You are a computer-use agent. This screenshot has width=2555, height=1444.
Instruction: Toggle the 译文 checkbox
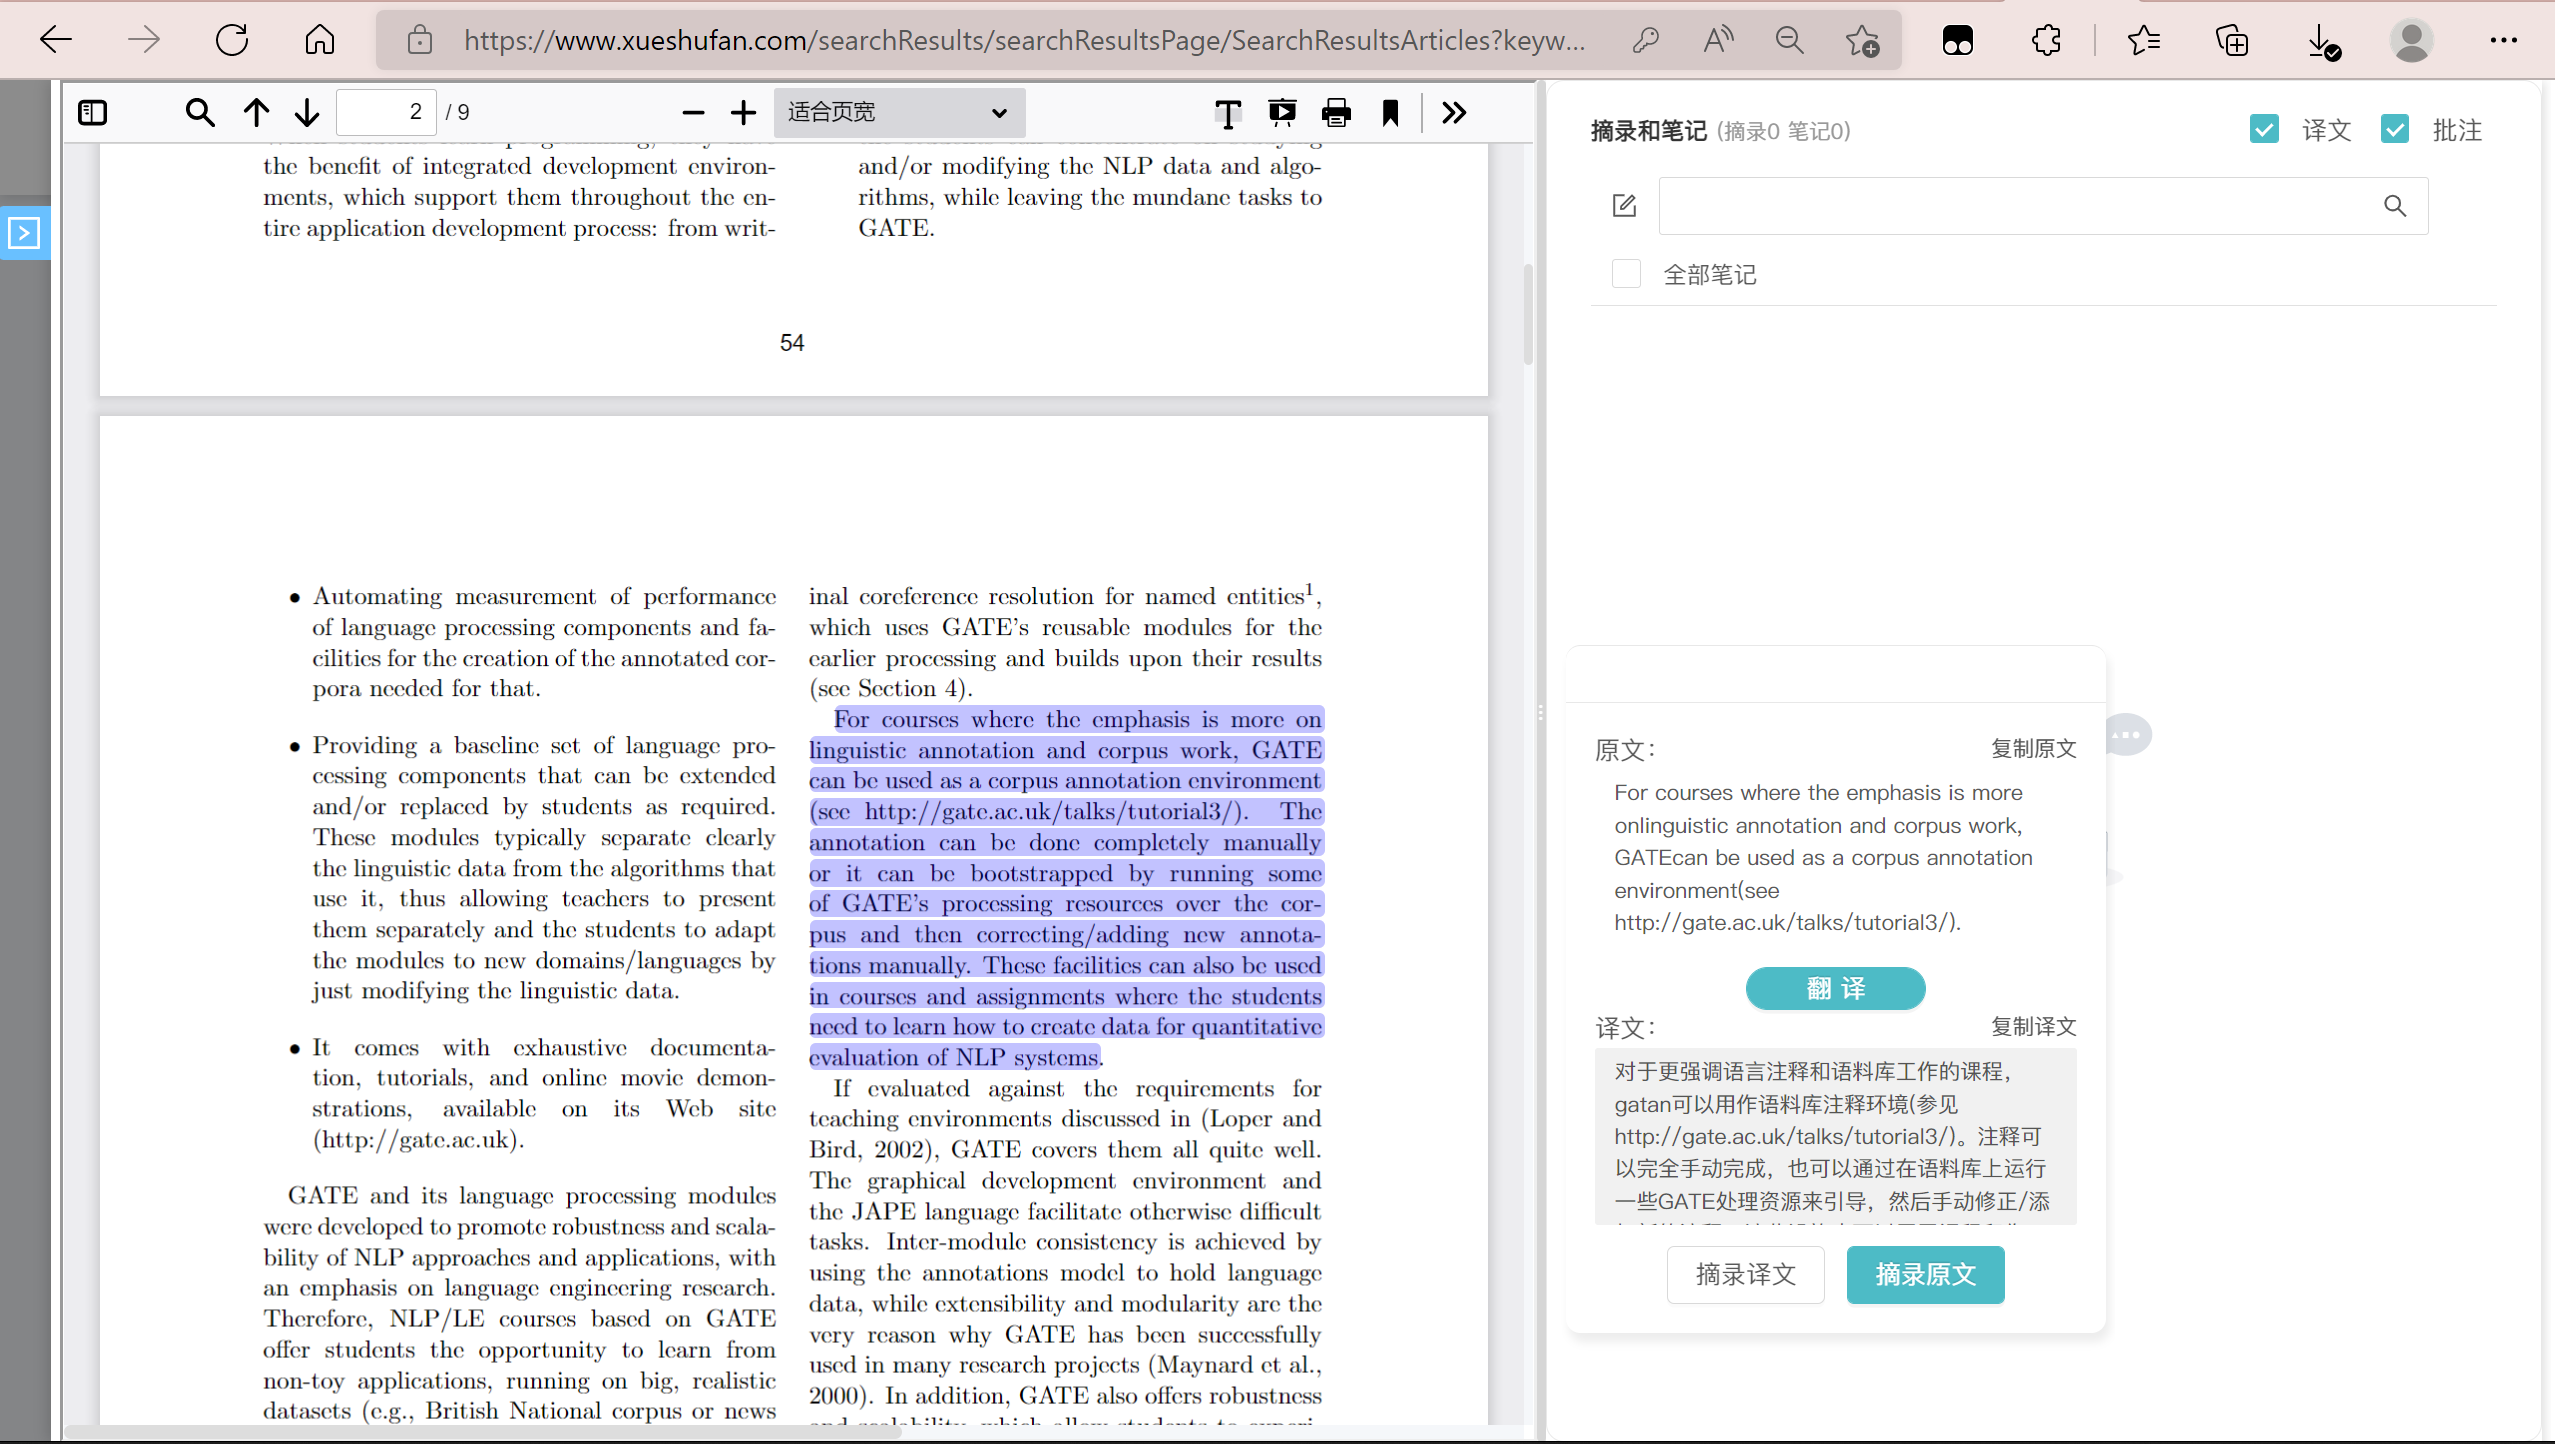pyautogui.click(x=2264, y=129)
